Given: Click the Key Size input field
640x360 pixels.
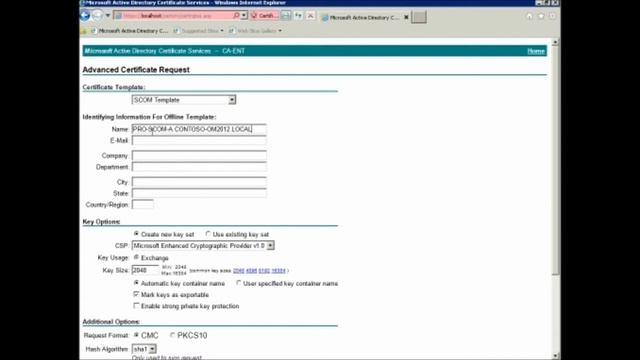Looking at the screenshot, I should pos(145,270).
